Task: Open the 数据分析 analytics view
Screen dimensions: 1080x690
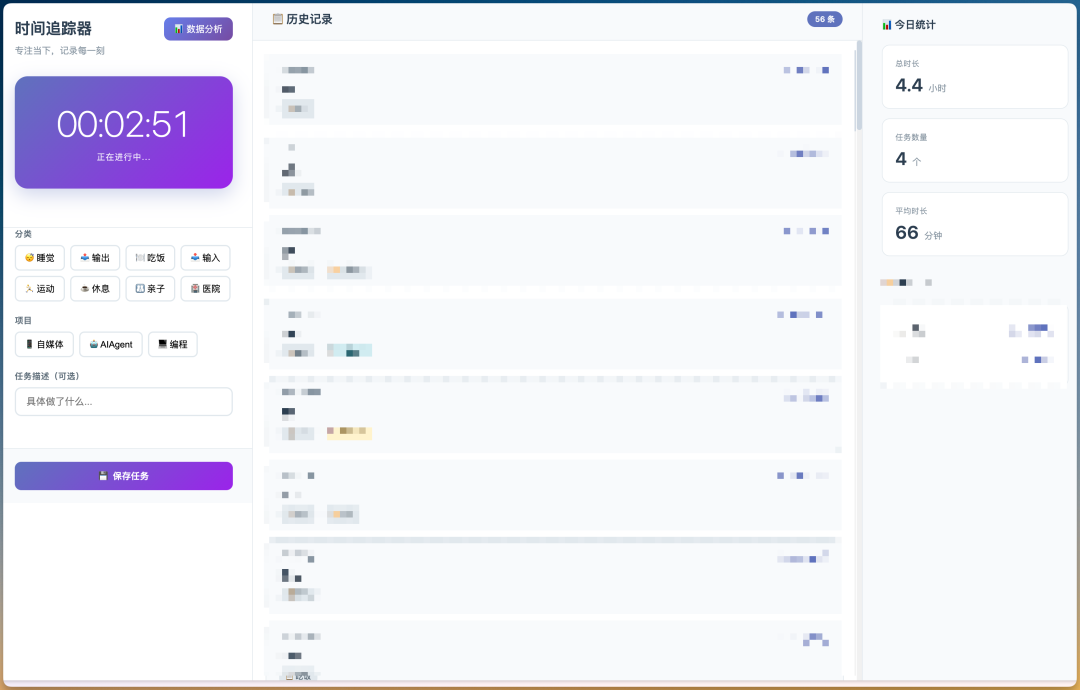Action: [198, 29]
